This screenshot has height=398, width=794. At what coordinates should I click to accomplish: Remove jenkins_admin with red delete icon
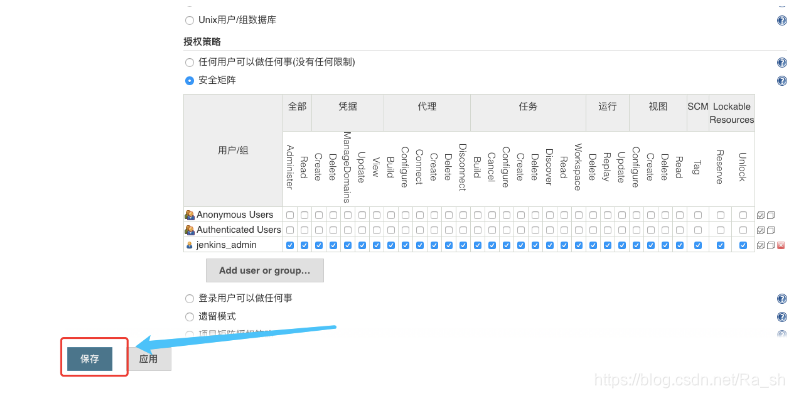point(781,245)
